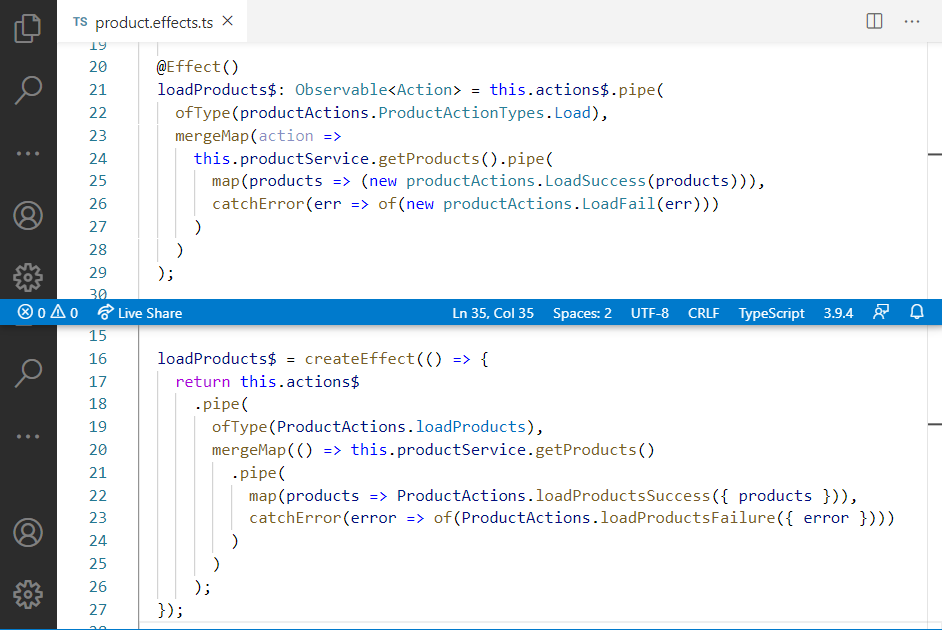942x630 pixels.
Task: Click the return keyword on line 17
Action: 202,382
